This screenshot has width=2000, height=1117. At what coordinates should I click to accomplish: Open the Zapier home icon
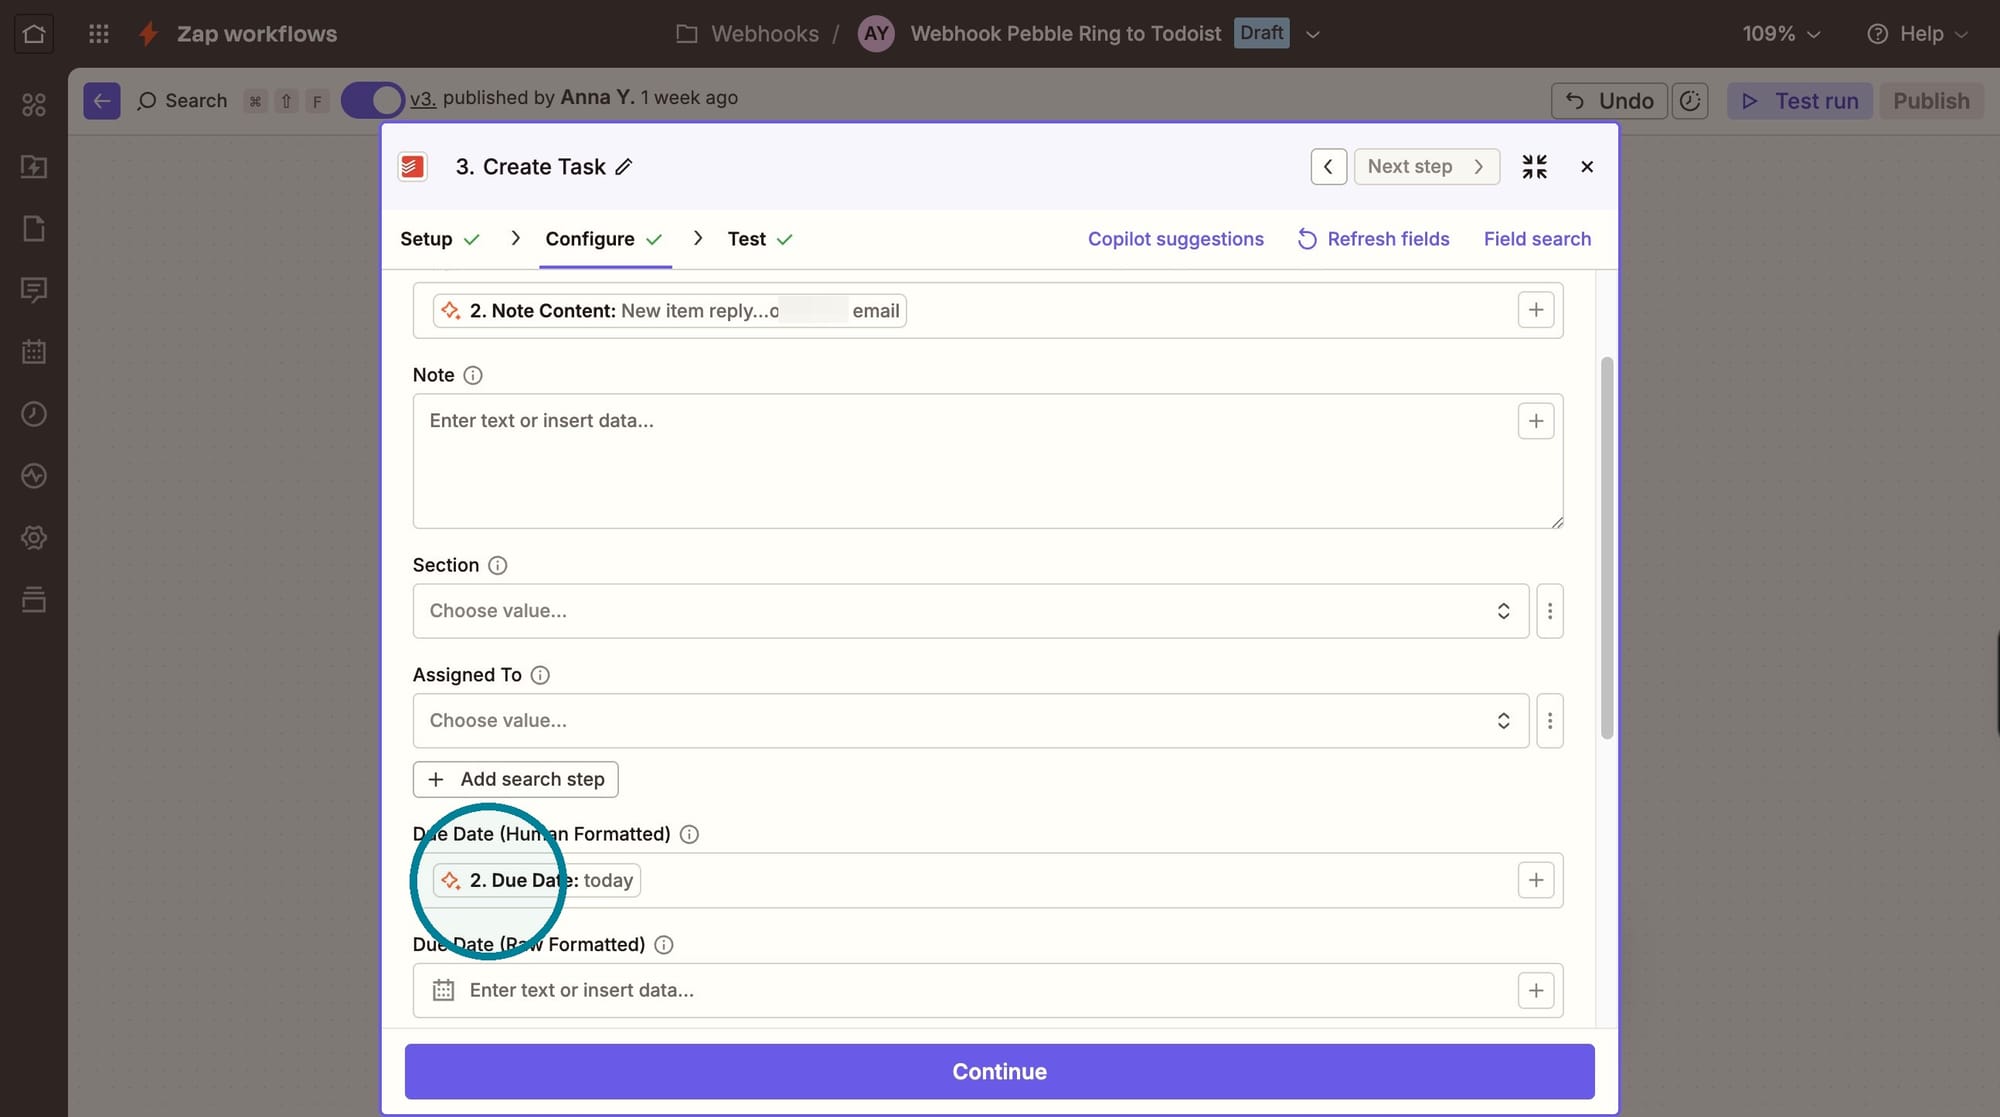coord(34,34)
